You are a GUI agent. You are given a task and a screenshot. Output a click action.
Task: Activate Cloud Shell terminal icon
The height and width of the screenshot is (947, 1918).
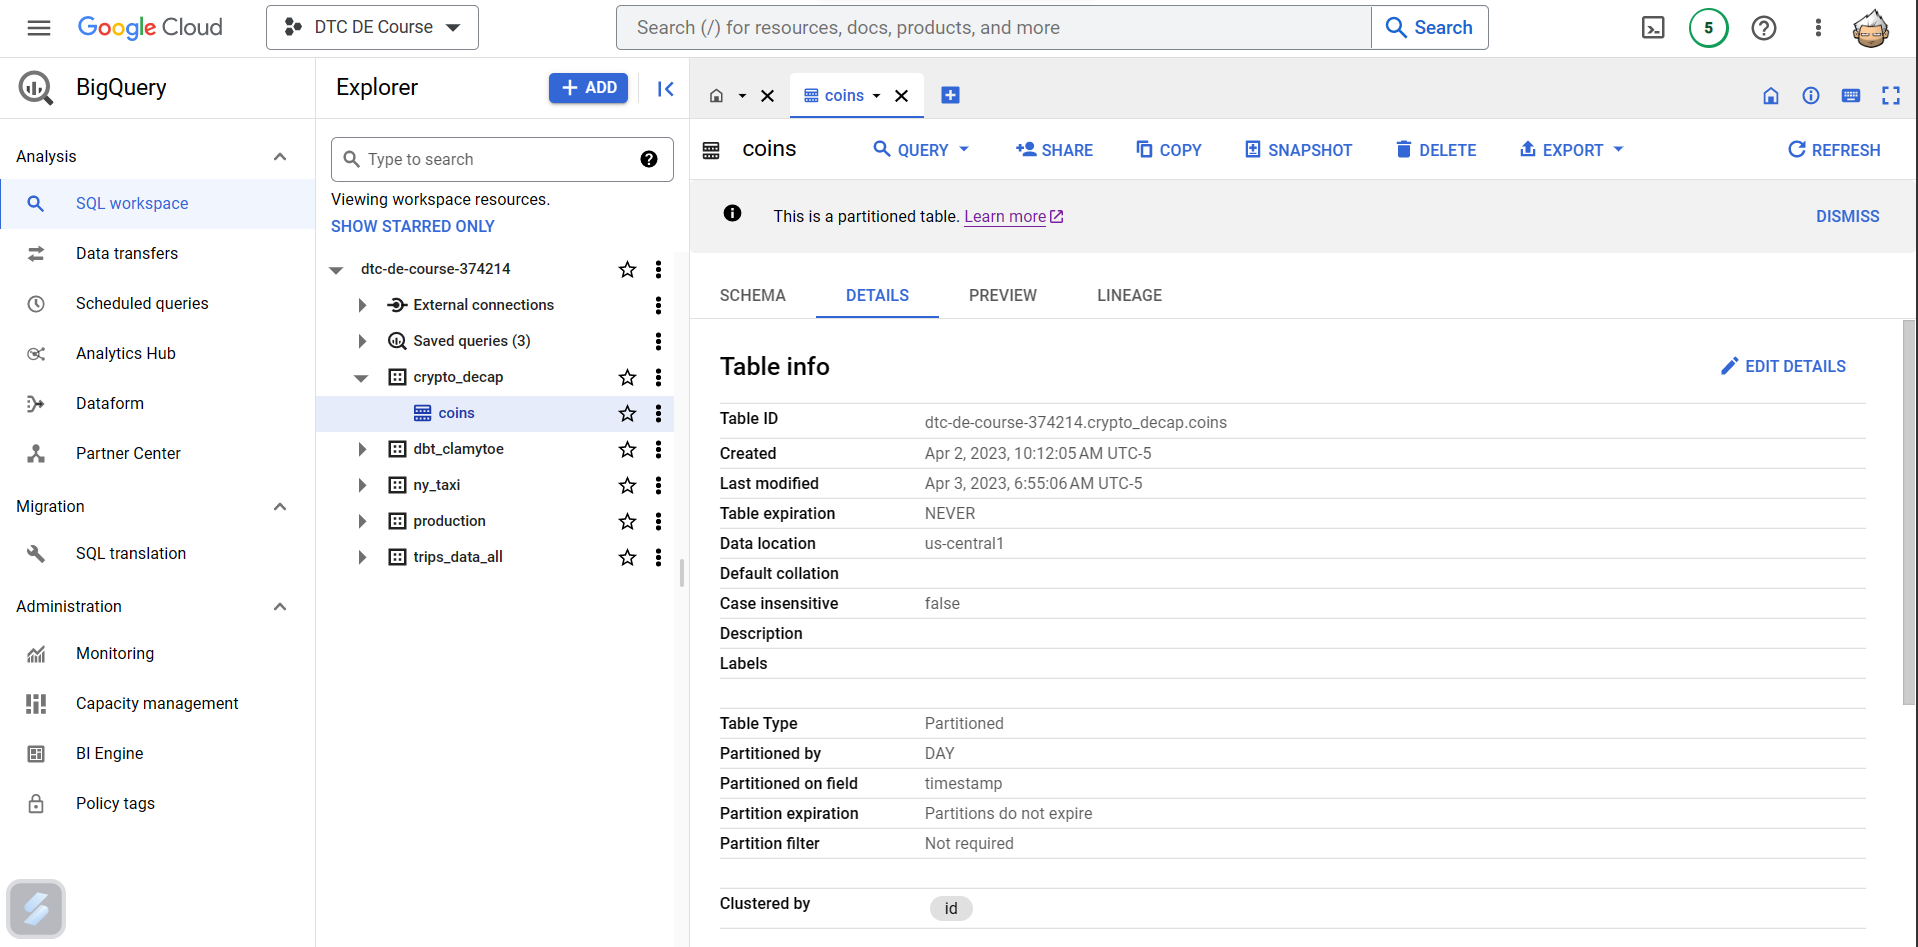(1653, 28)
